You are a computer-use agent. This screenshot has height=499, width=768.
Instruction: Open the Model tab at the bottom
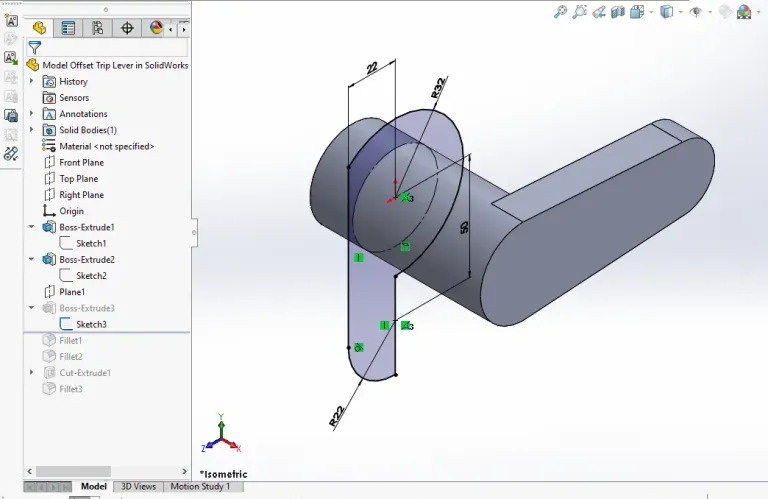(x=94, y=486)
